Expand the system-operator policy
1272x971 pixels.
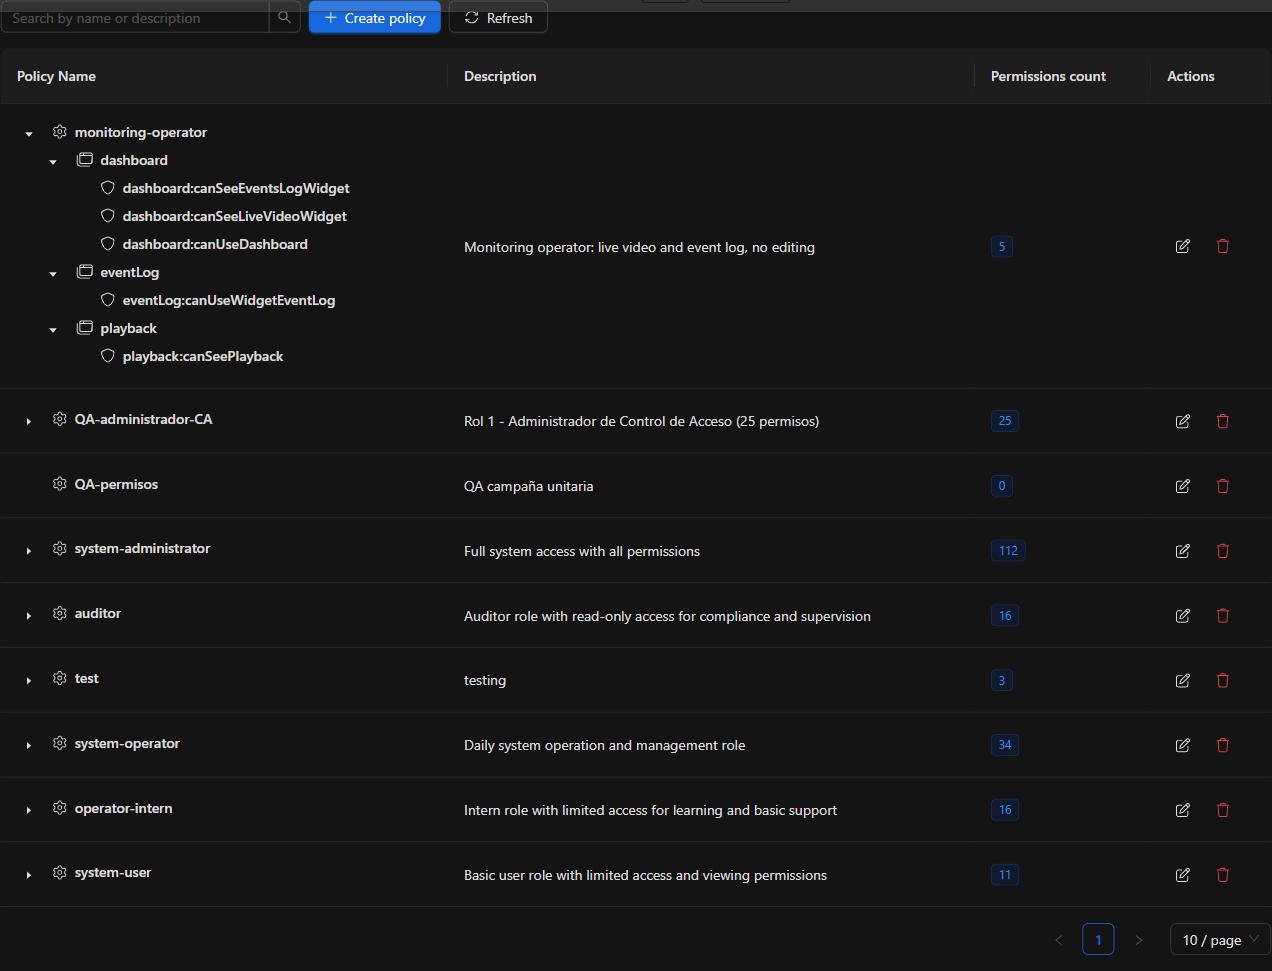(x=29, y=745)
